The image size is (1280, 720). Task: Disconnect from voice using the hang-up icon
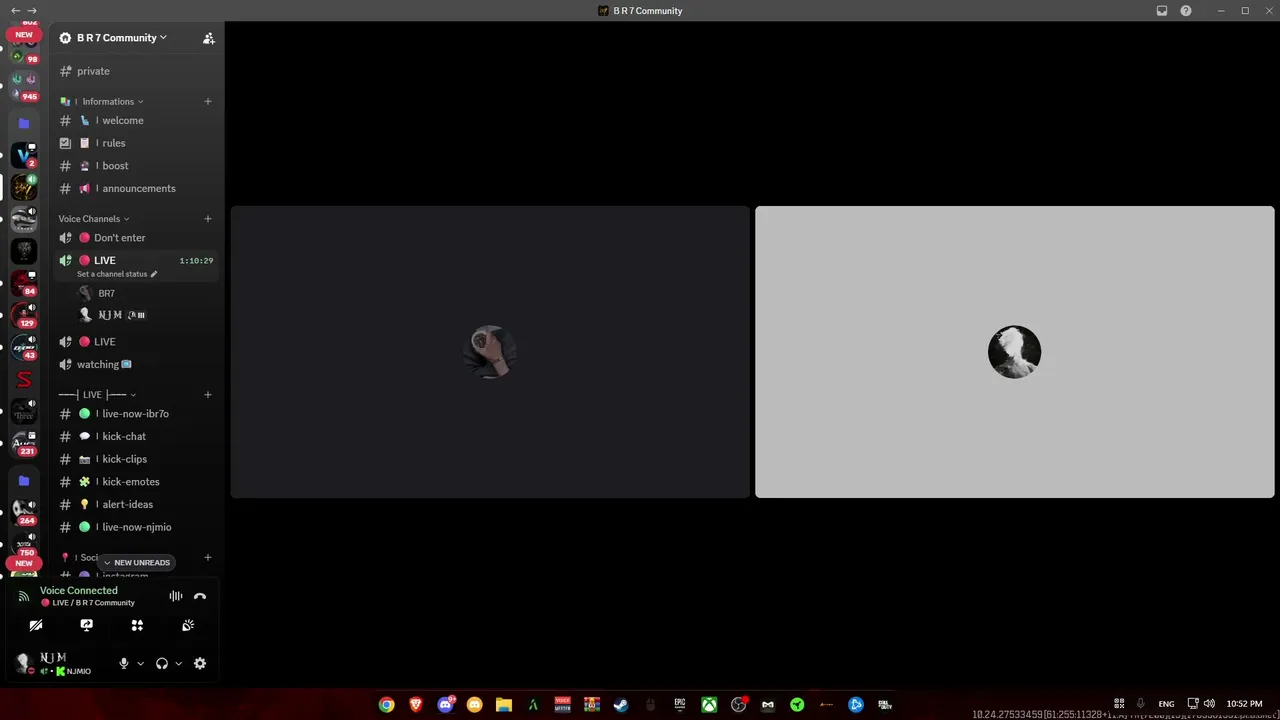pos(200,596)
